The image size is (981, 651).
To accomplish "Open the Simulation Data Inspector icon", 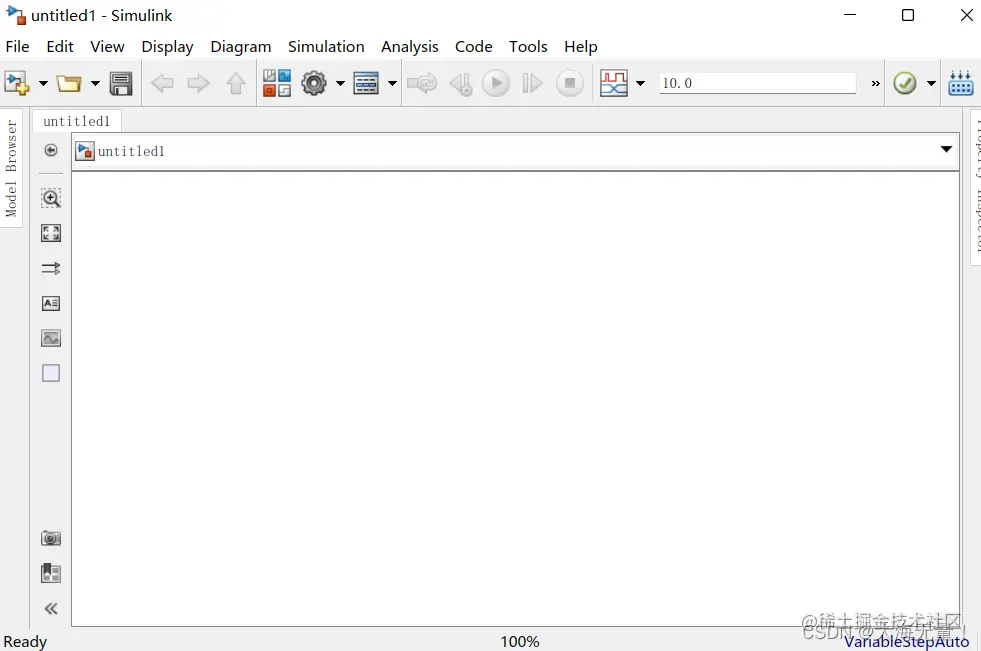I will pos(614,83).
